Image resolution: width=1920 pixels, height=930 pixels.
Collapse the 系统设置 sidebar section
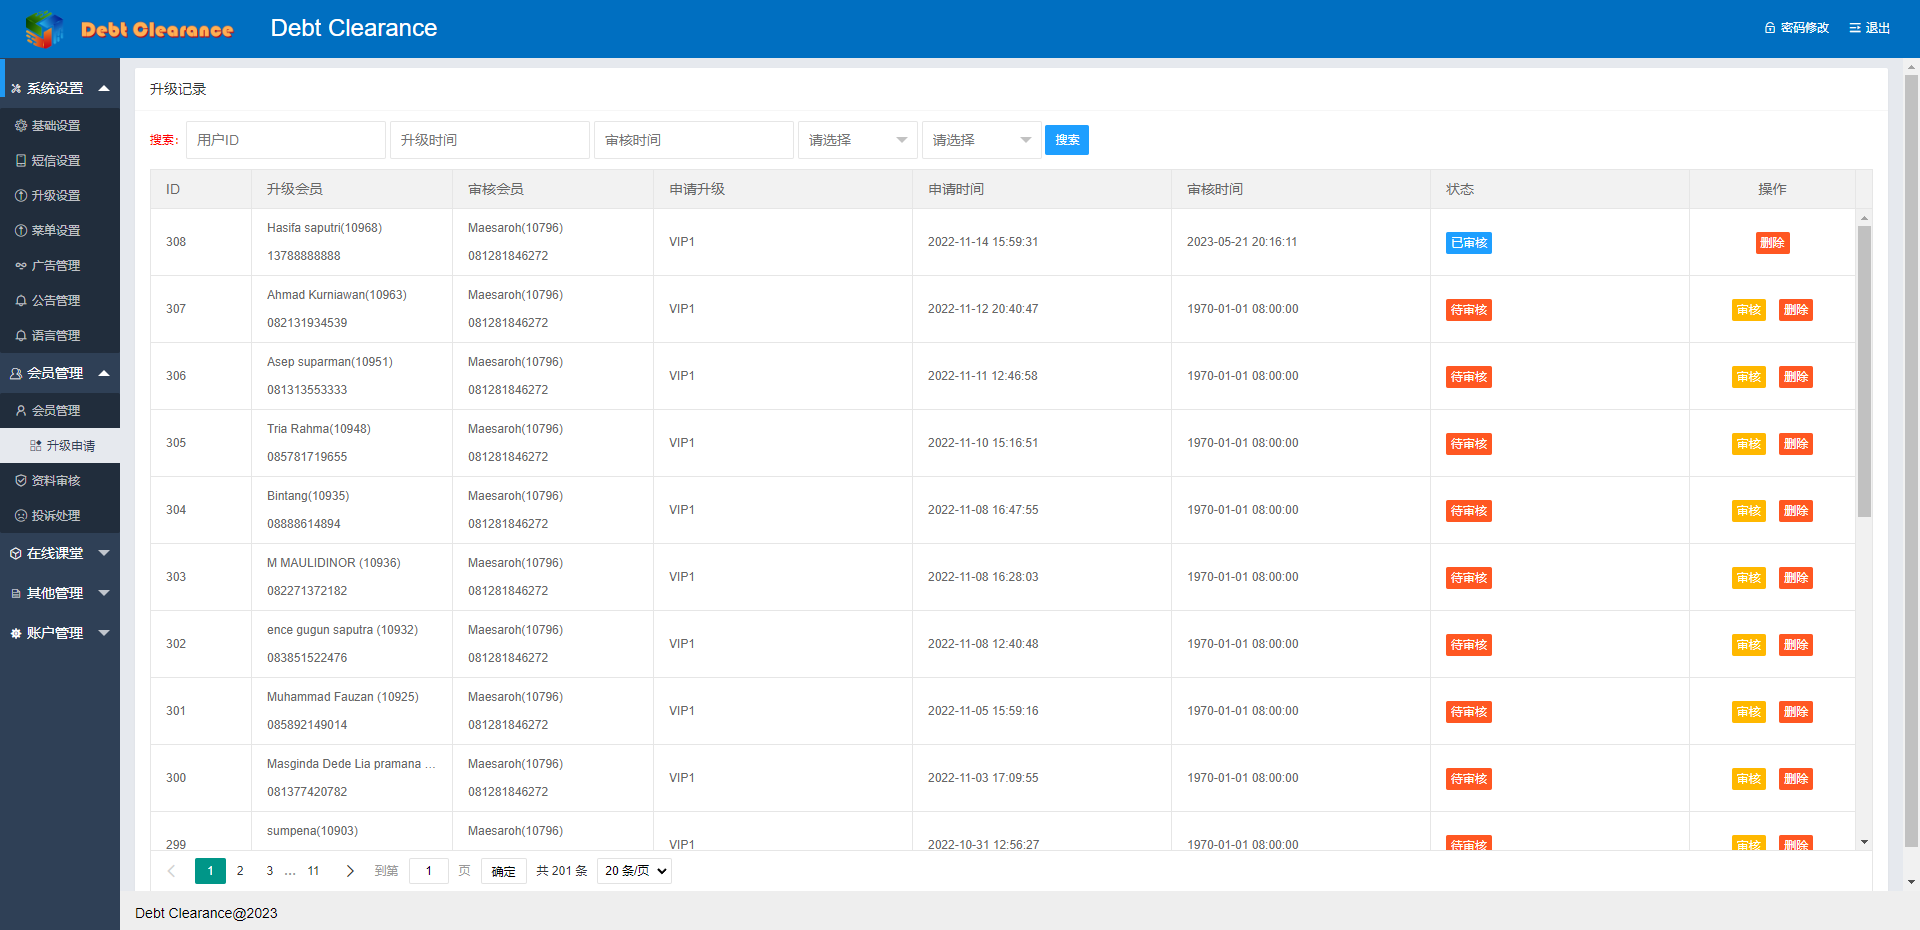pyautogui.click(x=104, y=89)
